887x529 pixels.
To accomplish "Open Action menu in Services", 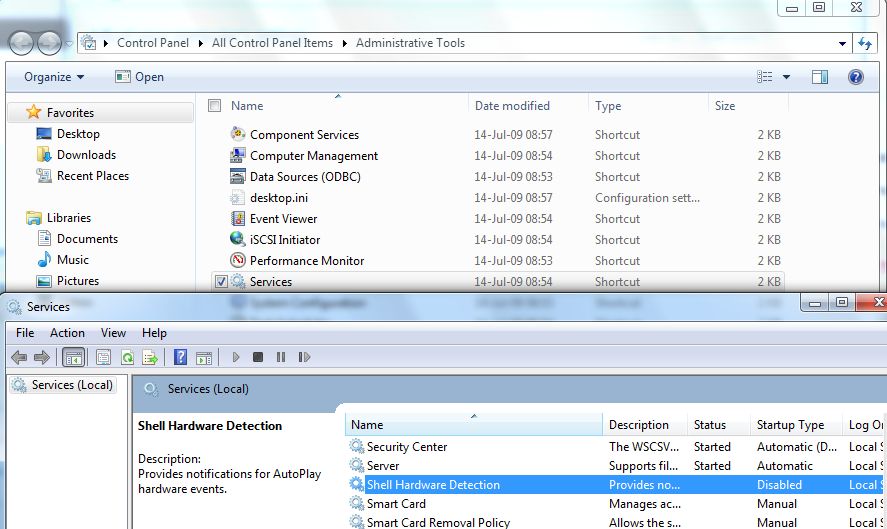I will coord(67,333).
